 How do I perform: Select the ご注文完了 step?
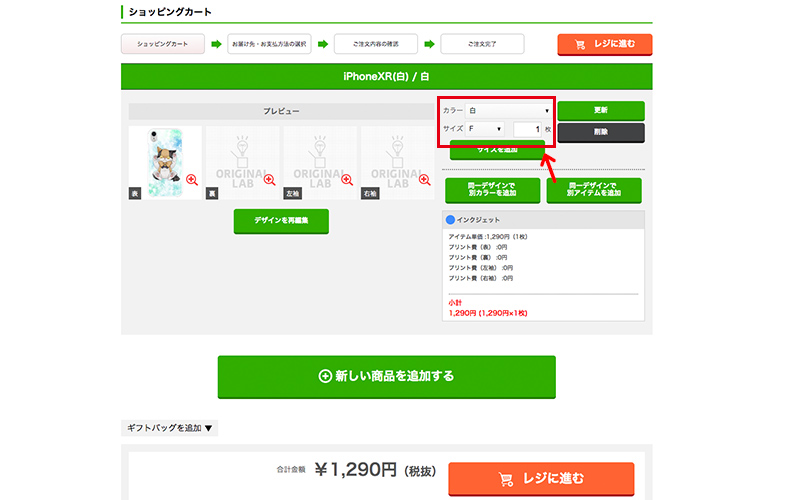(x=482, y=44)
